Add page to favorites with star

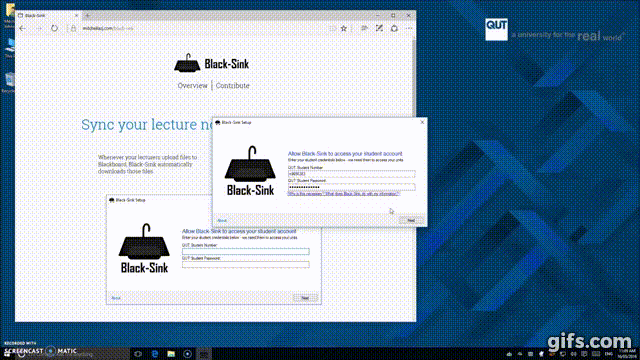[x=344, y=28]
